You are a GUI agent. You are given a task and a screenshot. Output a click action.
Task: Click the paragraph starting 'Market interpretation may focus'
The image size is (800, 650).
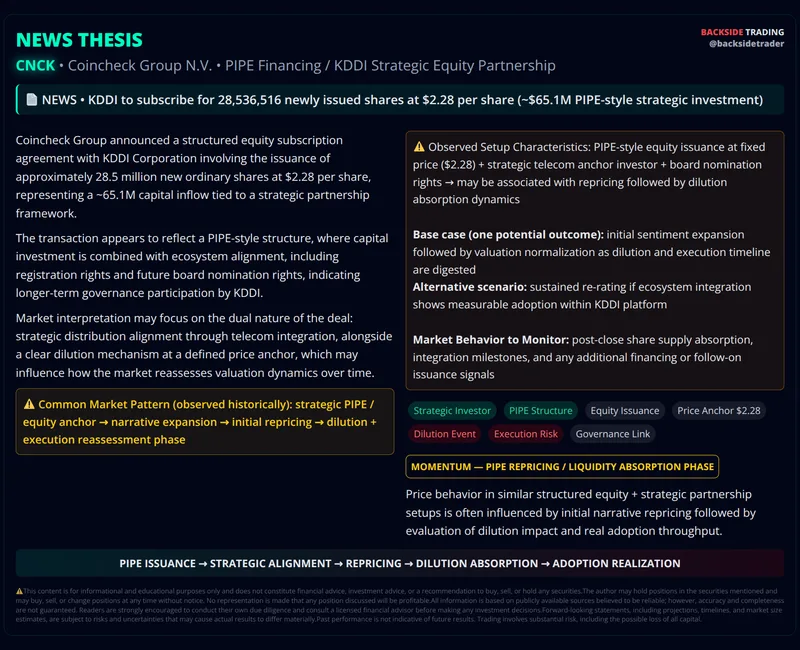click(x=204, y=345)
